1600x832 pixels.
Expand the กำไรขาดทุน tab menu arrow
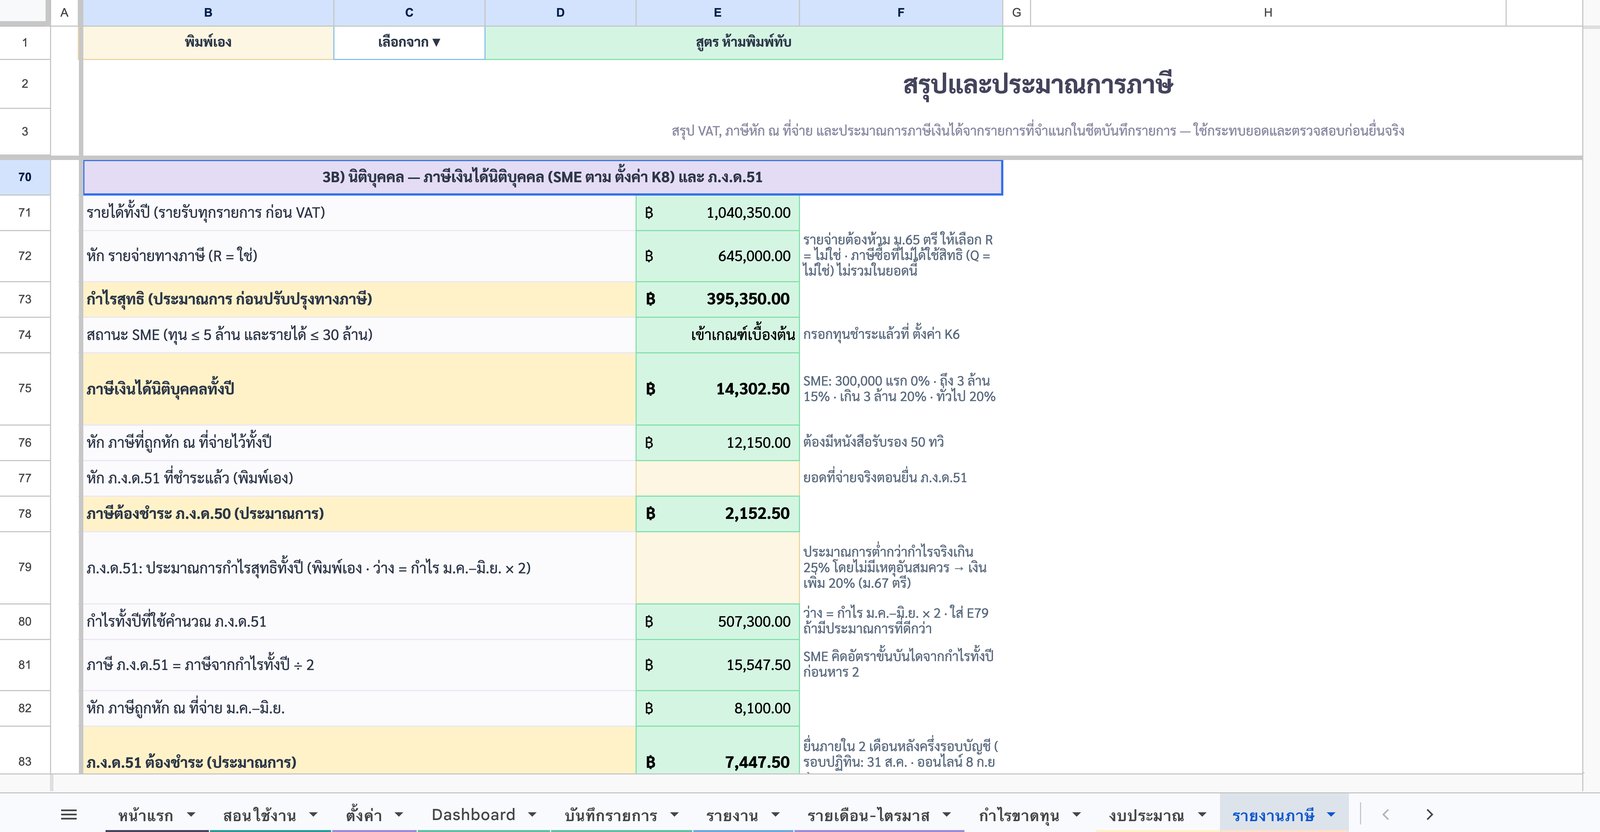1076,815
